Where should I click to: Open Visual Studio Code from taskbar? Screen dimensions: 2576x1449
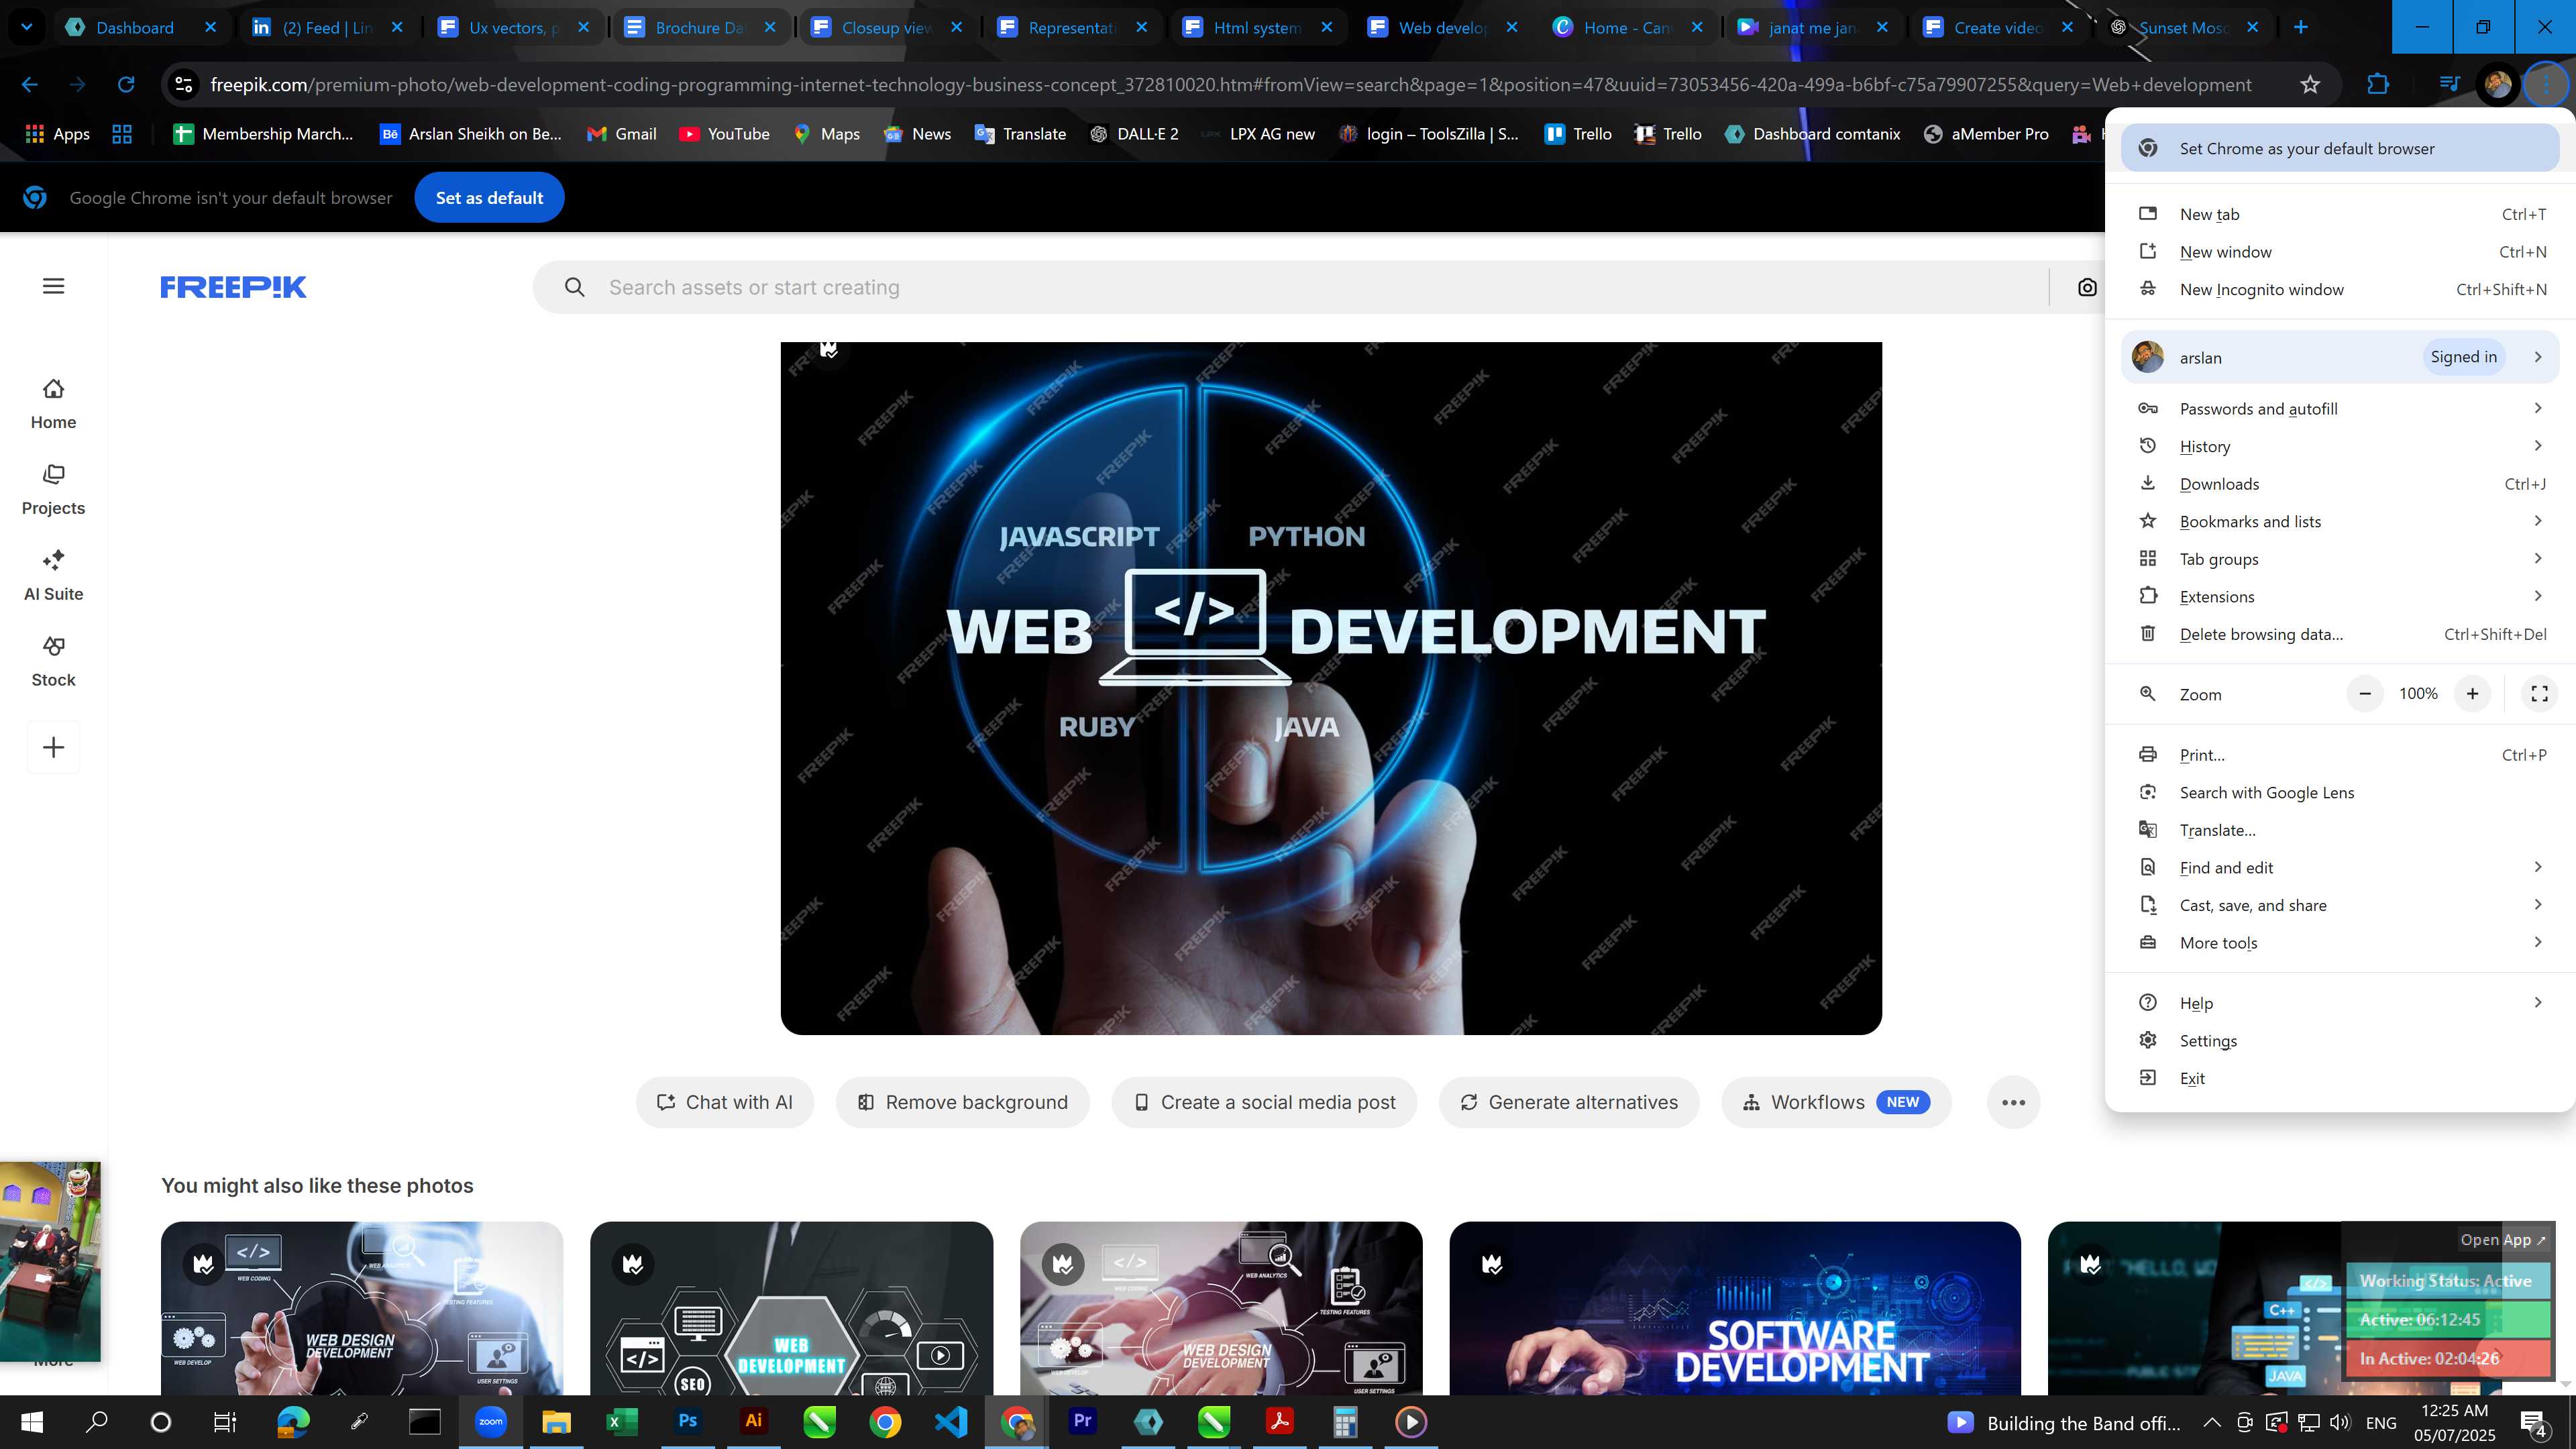[951, 1421]
